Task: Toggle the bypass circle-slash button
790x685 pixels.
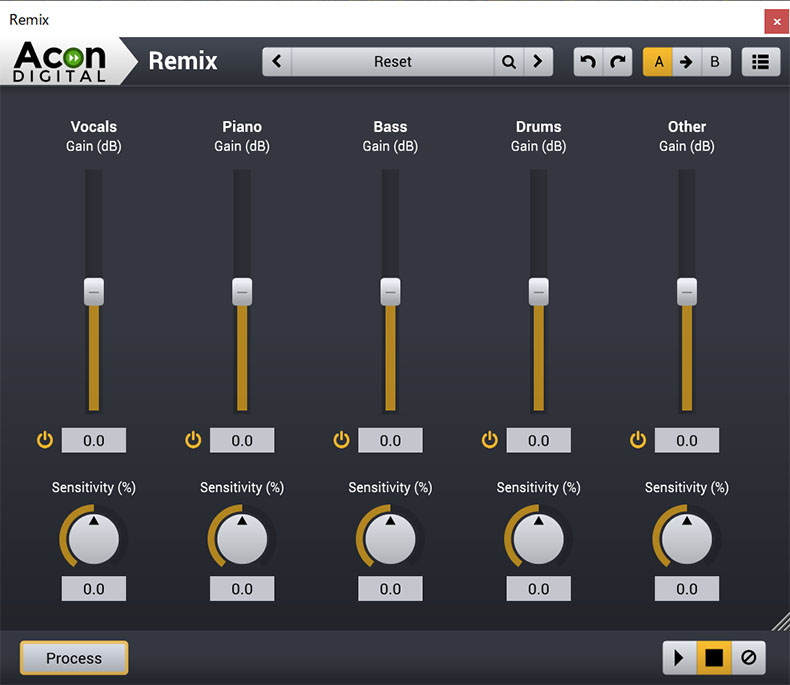Action: click(x=749, y=657)
